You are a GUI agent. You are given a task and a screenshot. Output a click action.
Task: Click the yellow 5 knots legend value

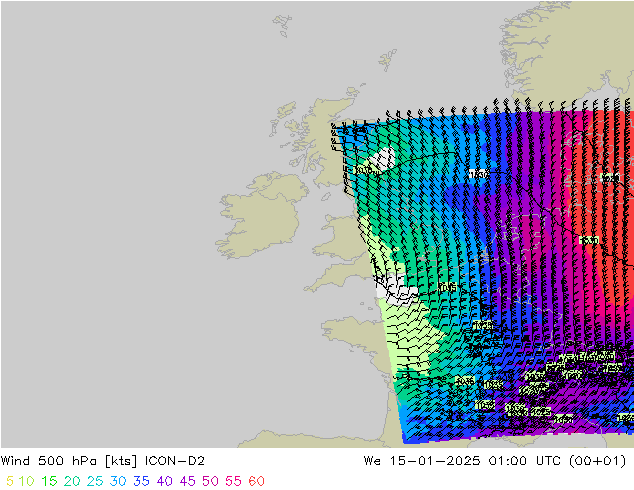click(x=10, y=481)
